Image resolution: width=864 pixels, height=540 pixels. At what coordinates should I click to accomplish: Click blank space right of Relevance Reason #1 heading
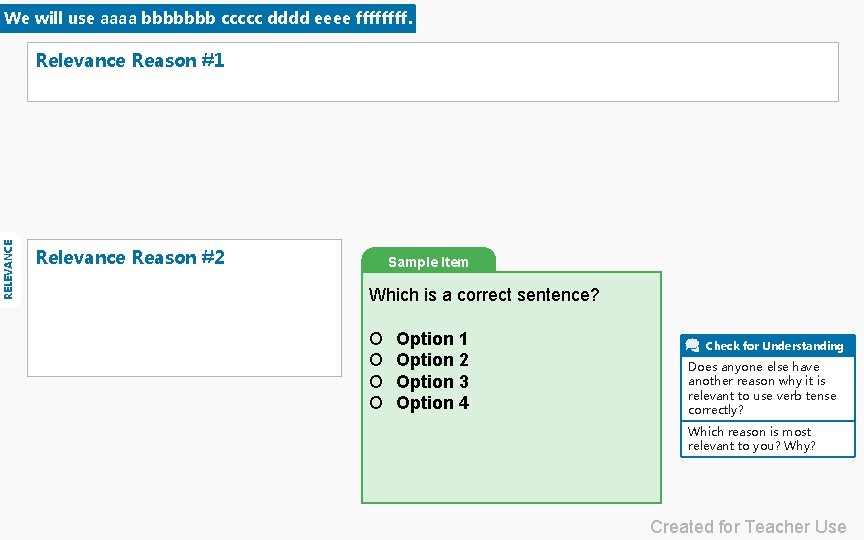[x=530, y=72]
